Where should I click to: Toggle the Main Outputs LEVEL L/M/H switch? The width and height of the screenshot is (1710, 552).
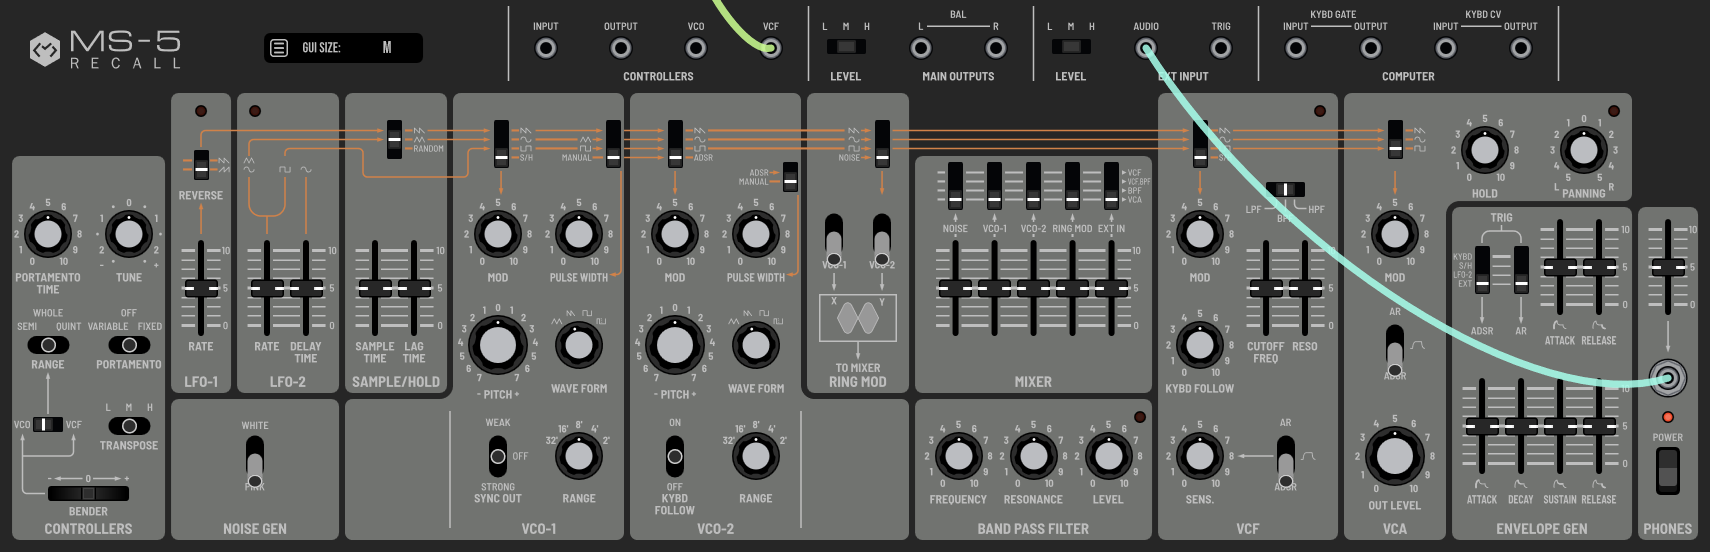(846, 47)
